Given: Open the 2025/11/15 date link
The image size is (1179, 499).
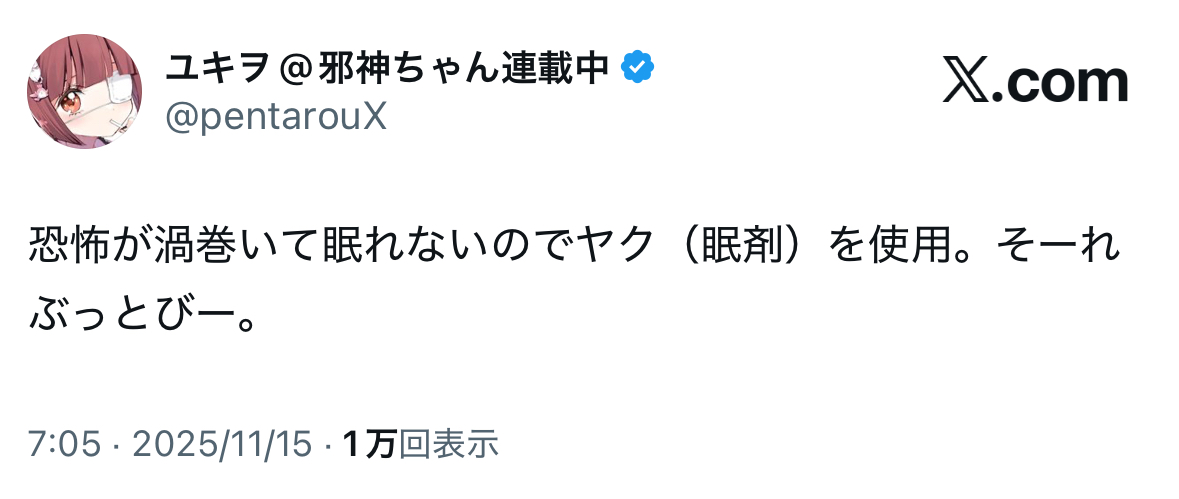Looking at the screenshot, I should (x=224, y=443).
